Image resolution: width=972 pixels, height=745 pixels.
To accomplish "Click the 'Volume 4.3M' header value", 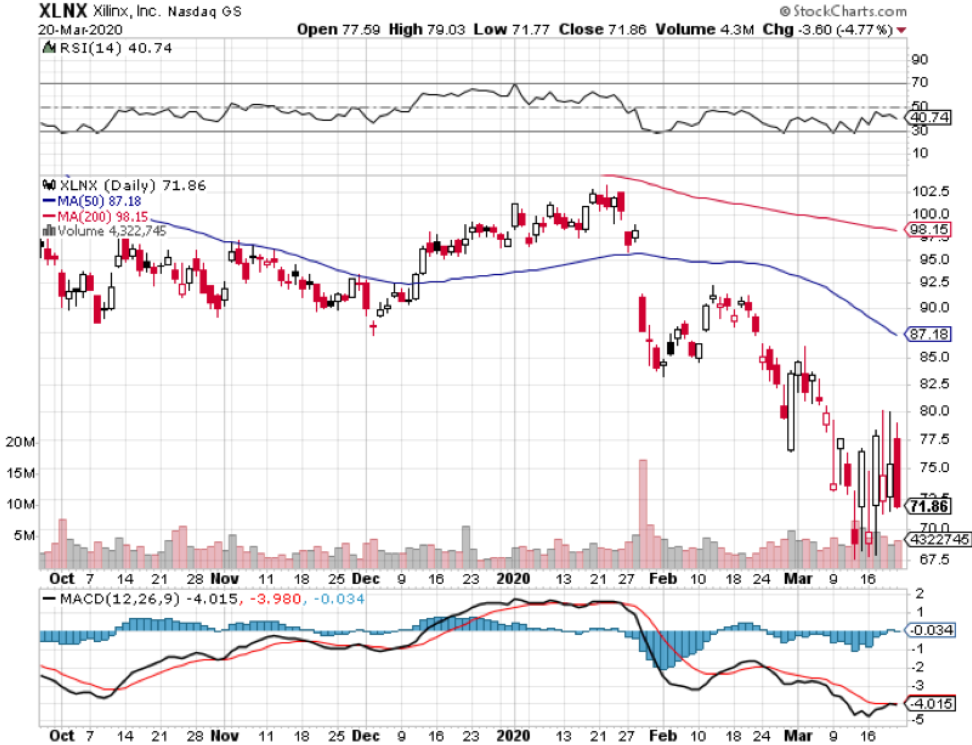I will tap(705, 29).
